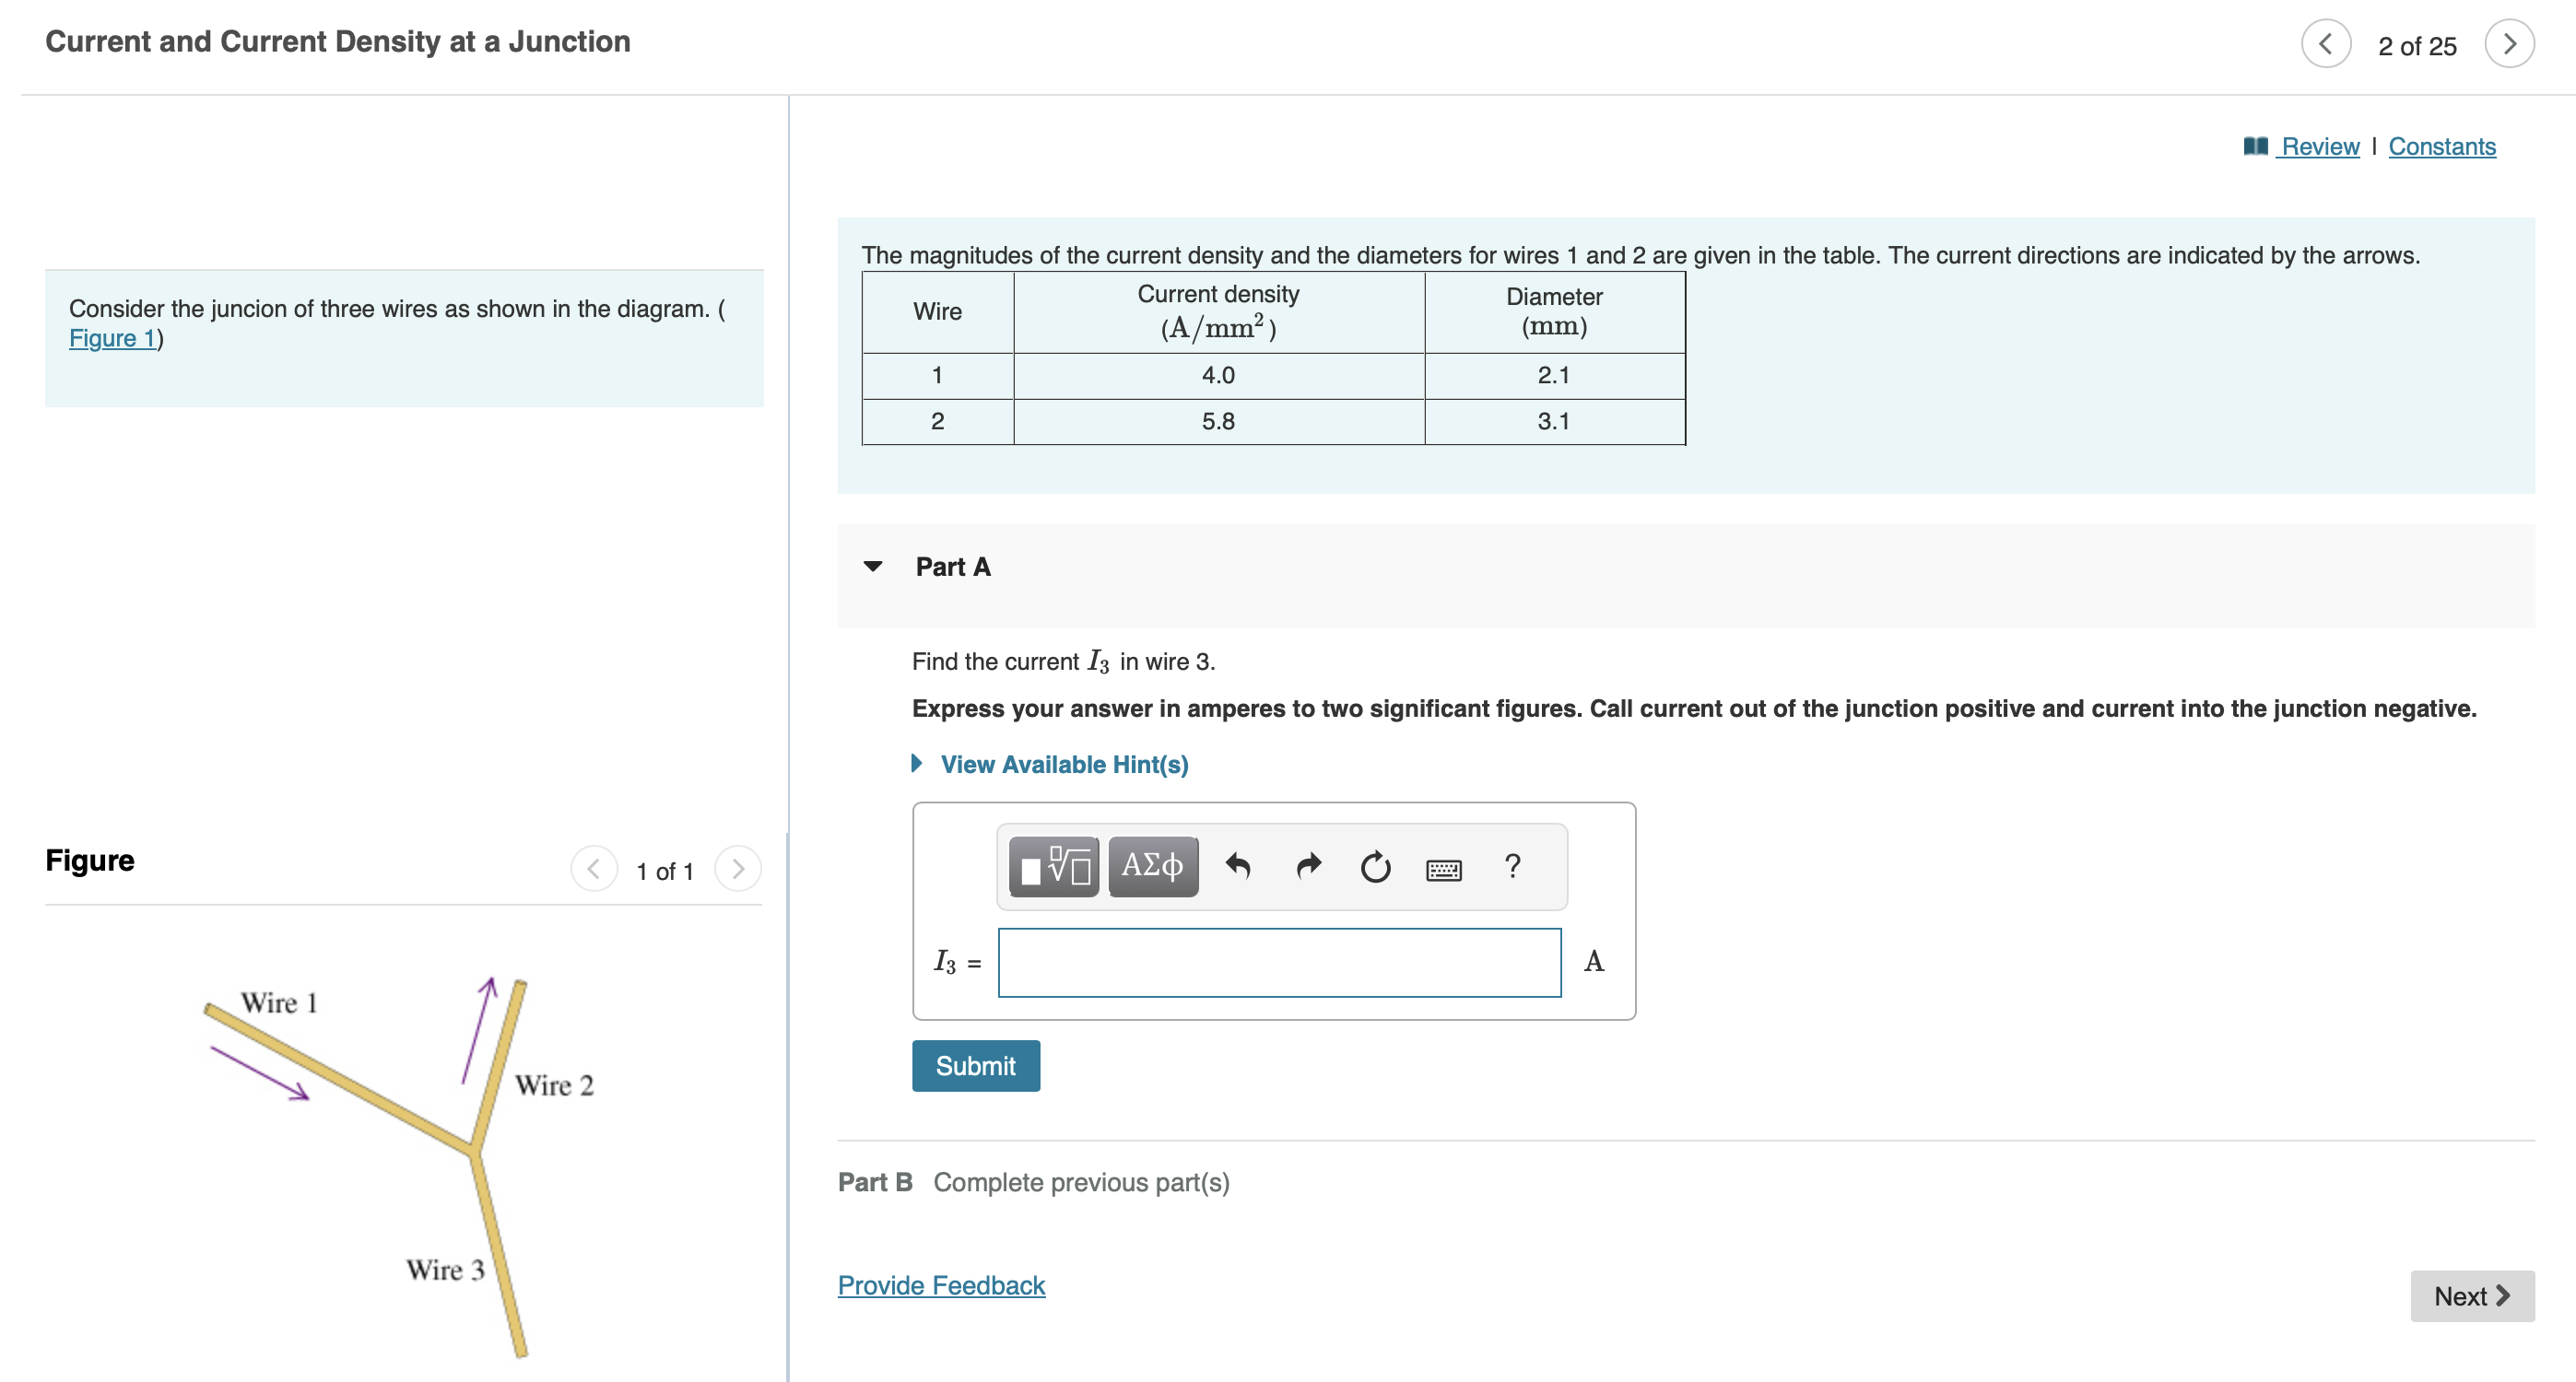Screen dimensions: 2576x1382
Task: Click the matrix/grid input icon
Action: 1024,871
